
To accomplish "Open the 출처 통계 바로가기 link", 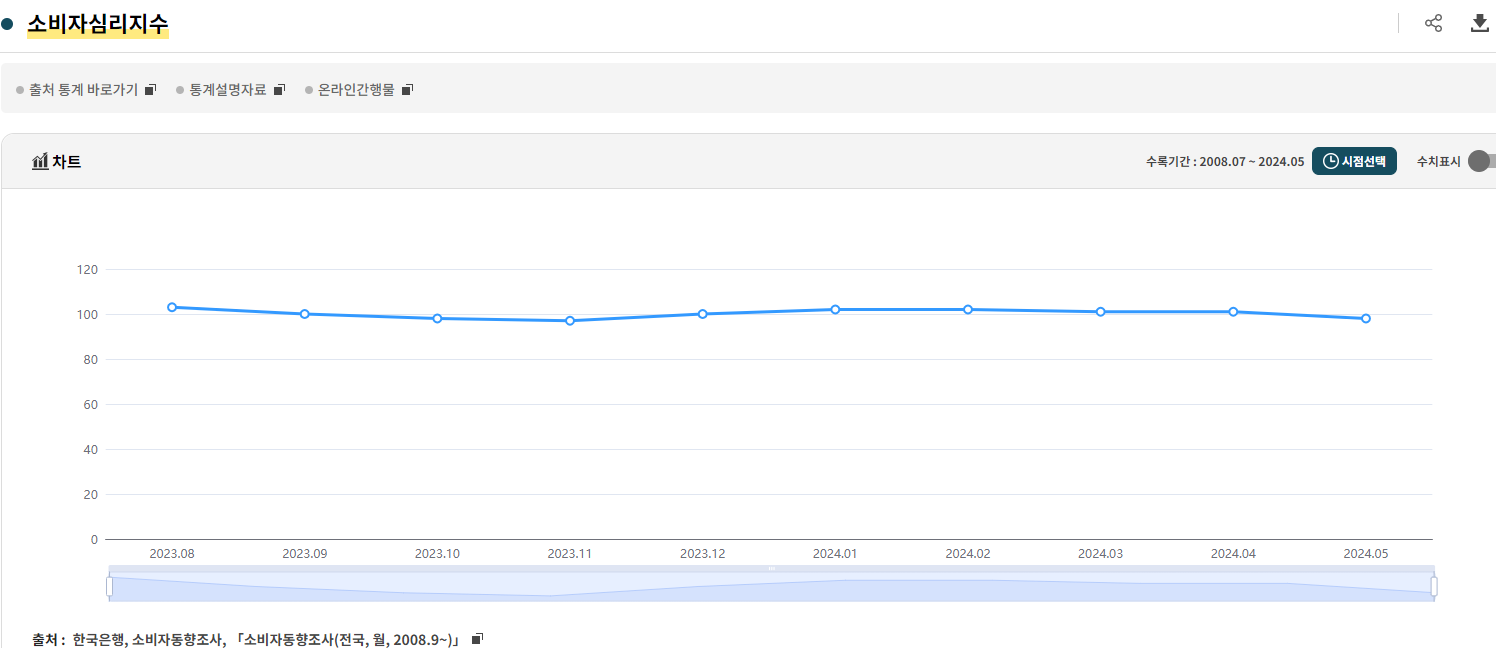I will pyautogui.click(x=83, y=90).
